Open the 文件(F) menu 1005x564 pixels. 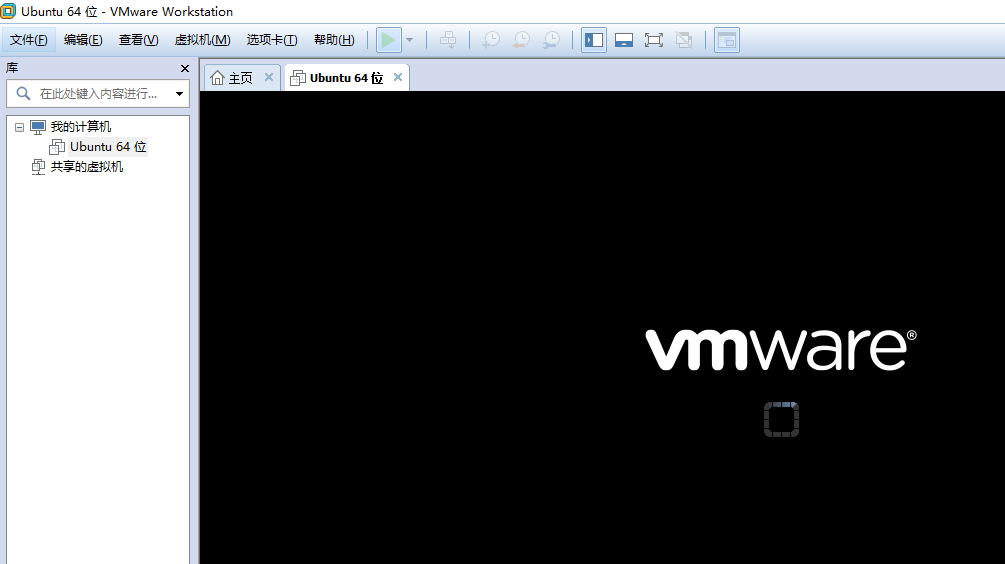[28, 40]
